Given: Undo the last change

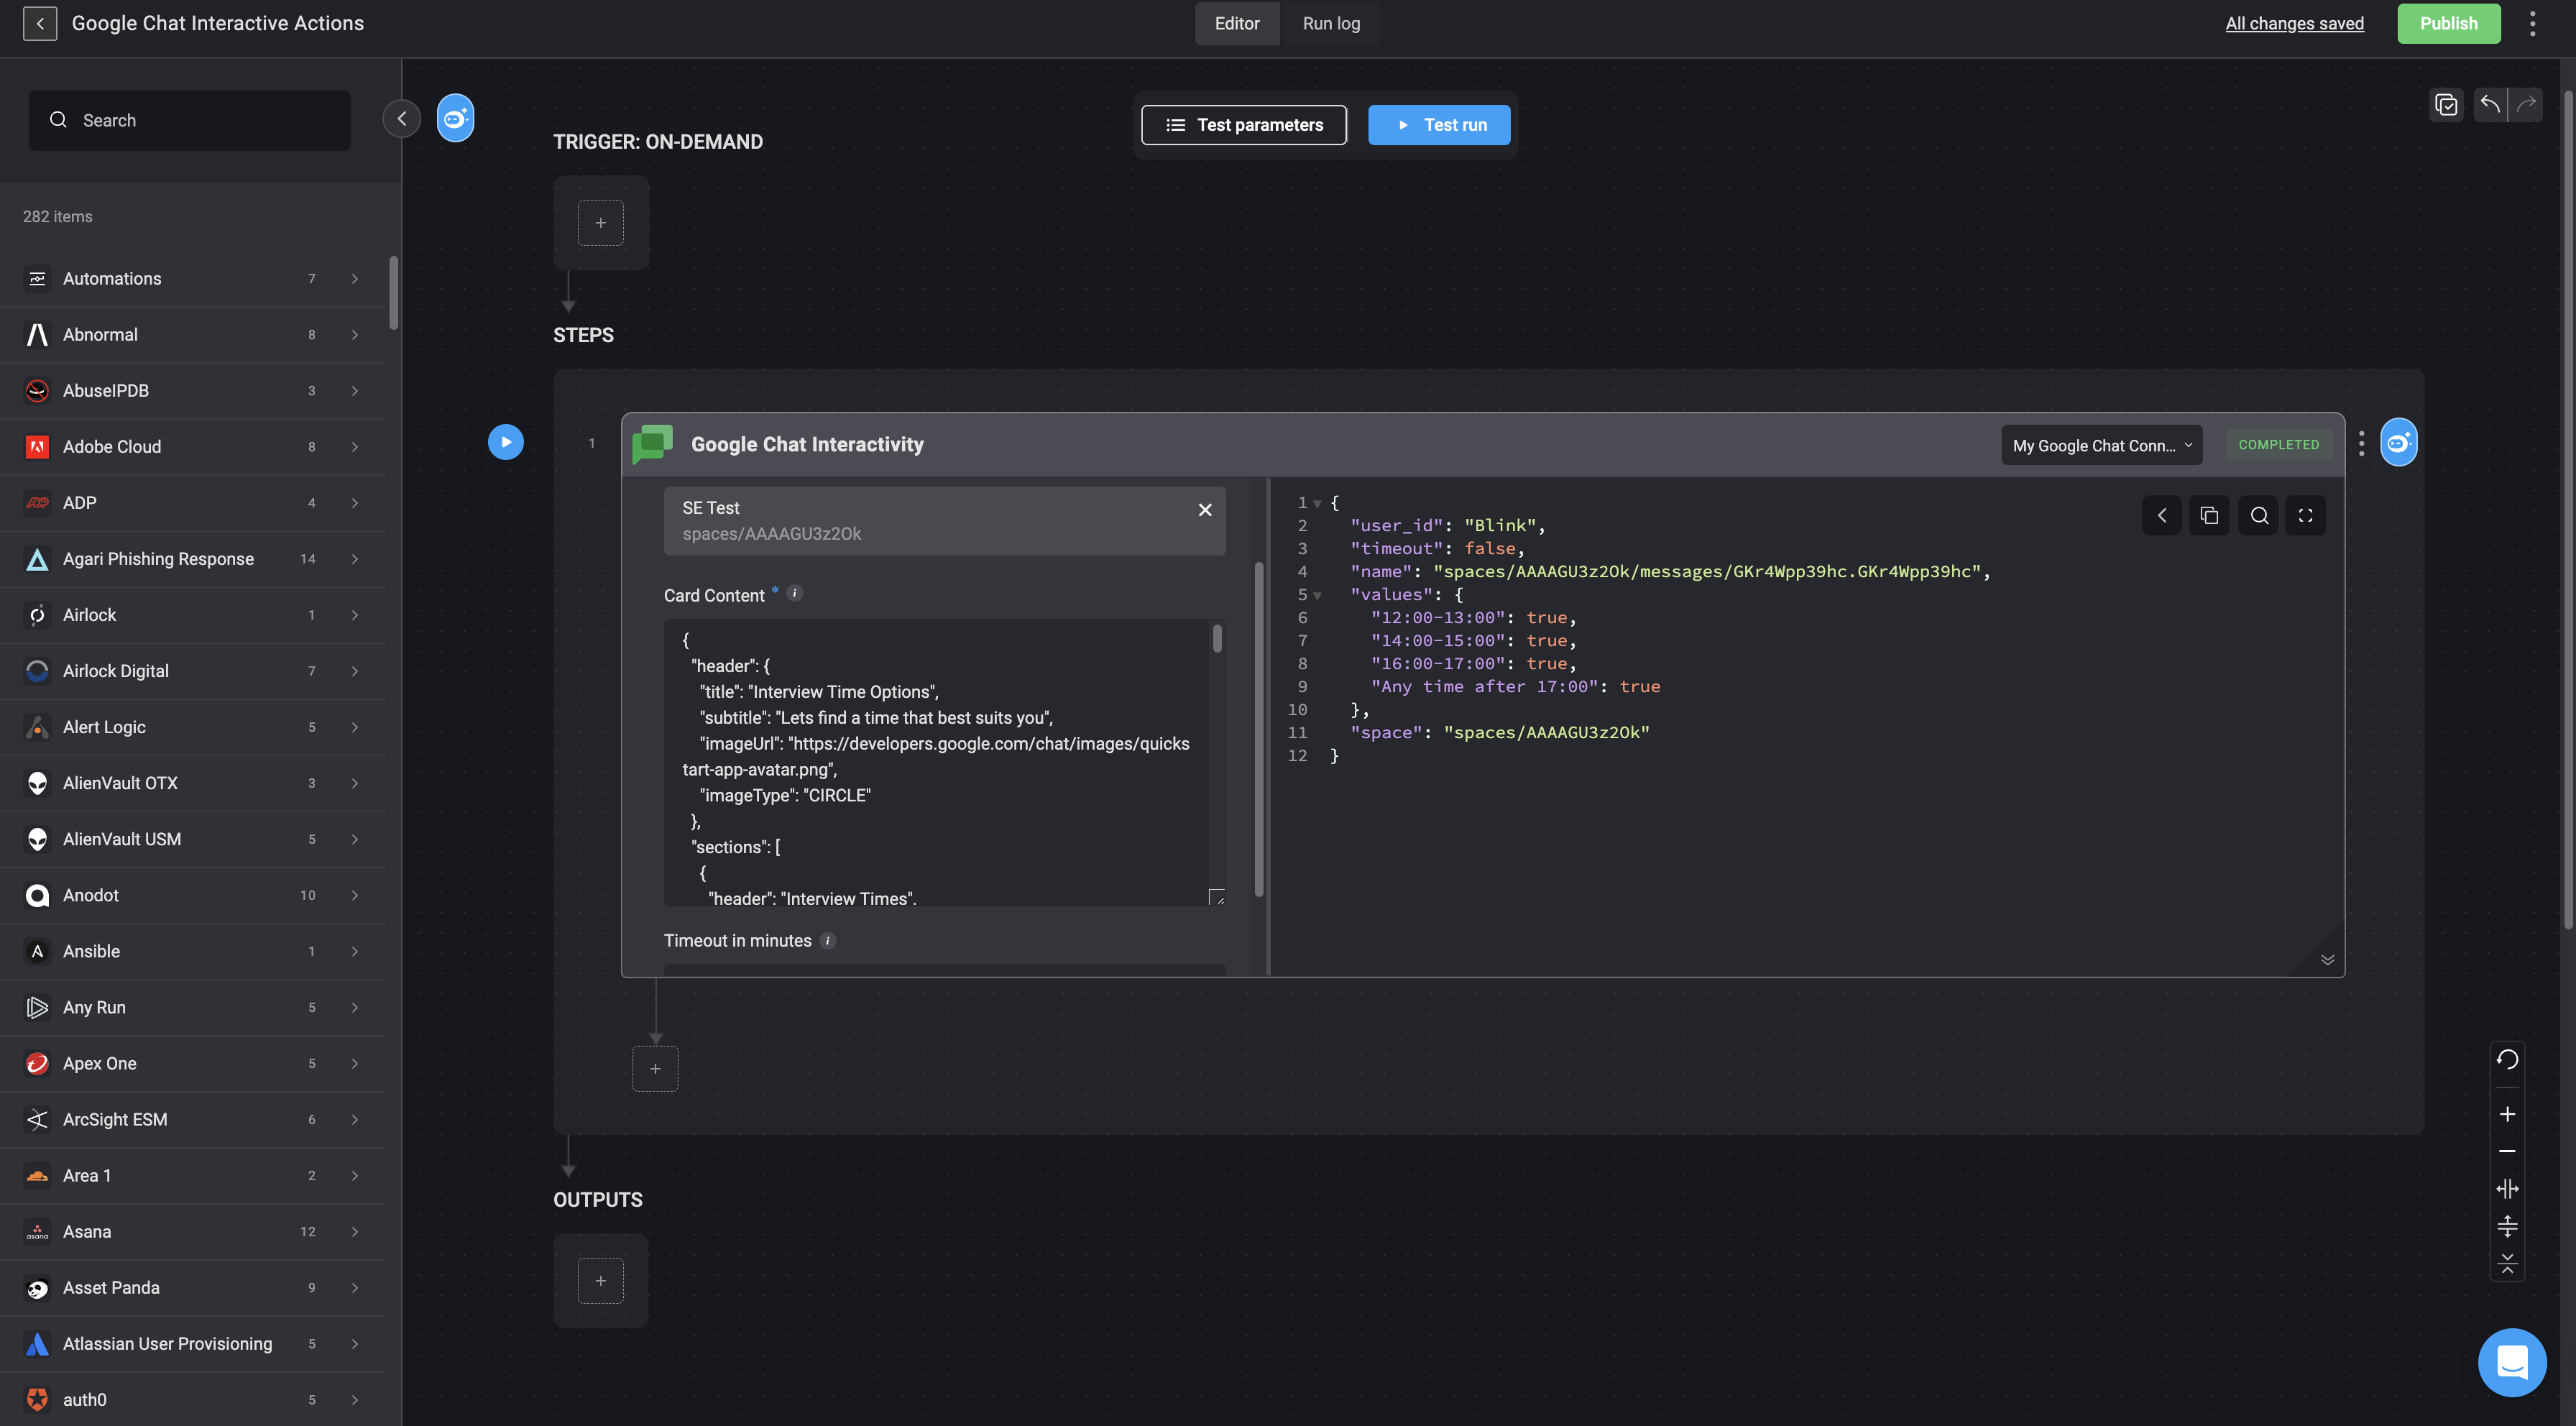Looking at the screenshot, I should tap(2490, 104).
